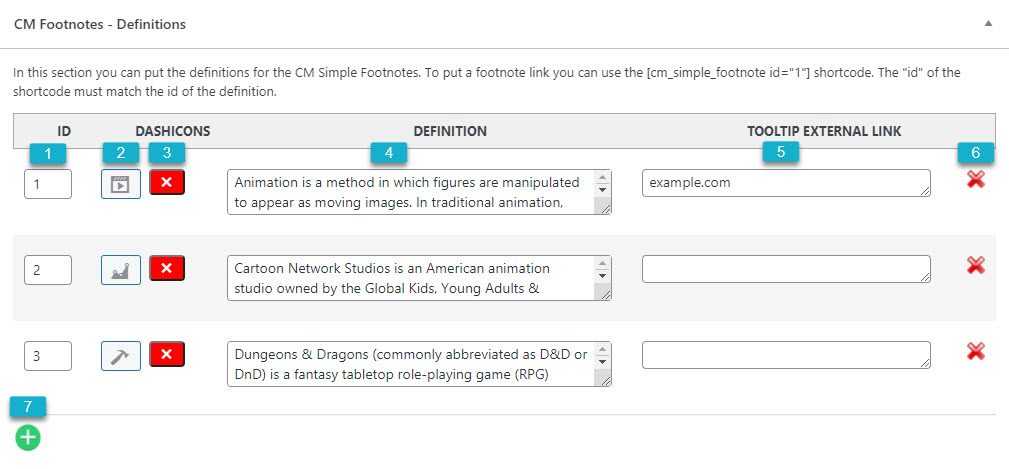
Task: Add a new footnote definition with green plus
Action: click(28, 437)
